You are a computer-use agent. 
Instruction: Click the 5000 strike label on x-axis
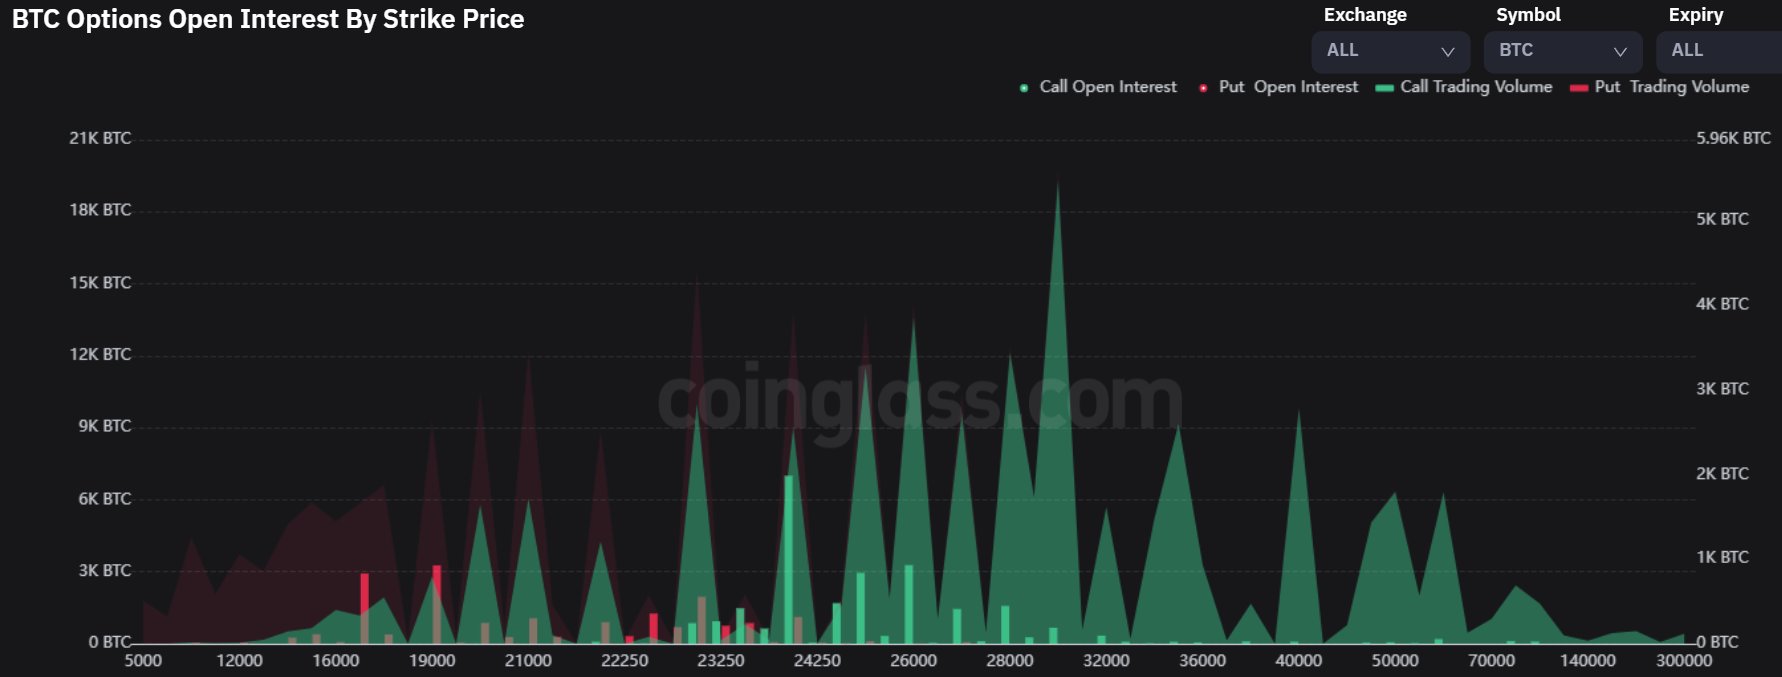tap(143, 661)
